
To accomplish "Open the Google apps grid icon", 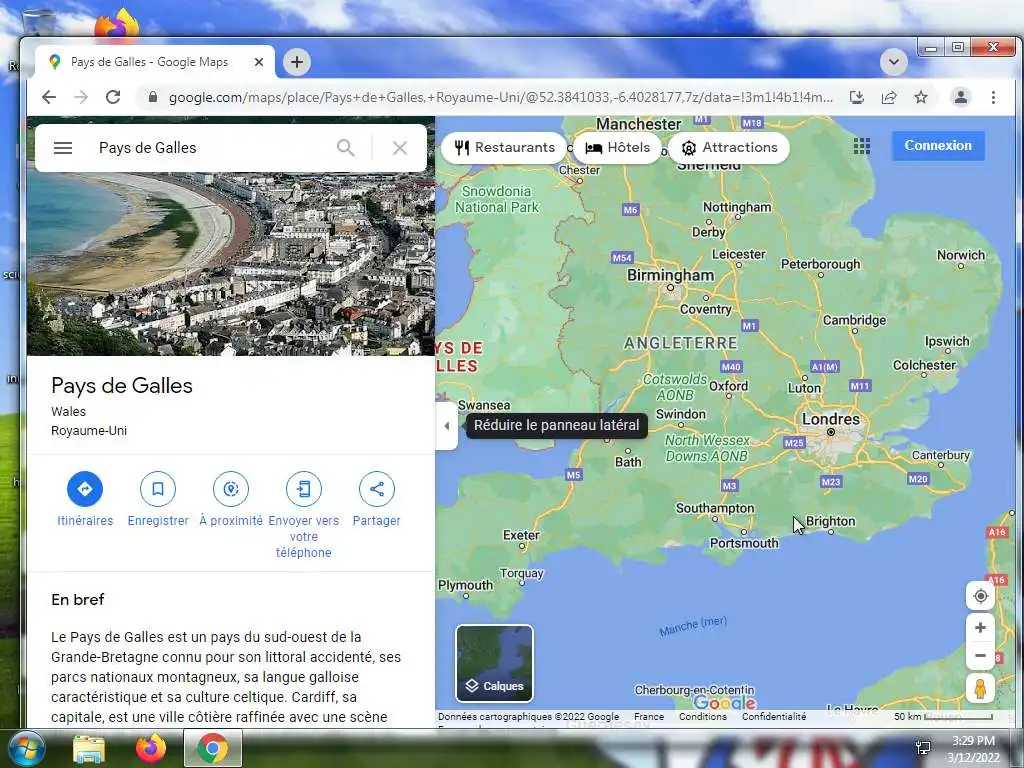I will pos(861,146).
